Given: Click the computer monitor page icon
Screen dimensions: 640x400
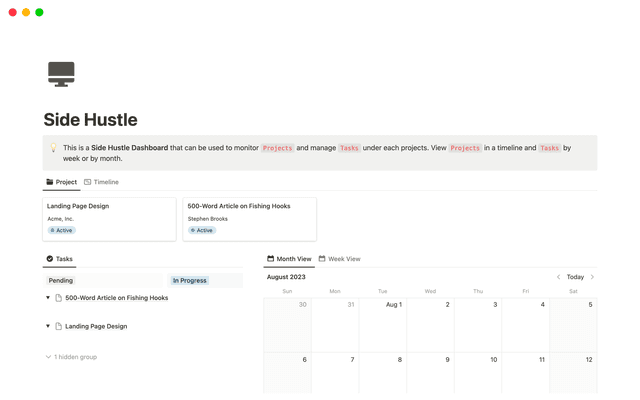Looking at the screenshot, I should coord(61,73).
